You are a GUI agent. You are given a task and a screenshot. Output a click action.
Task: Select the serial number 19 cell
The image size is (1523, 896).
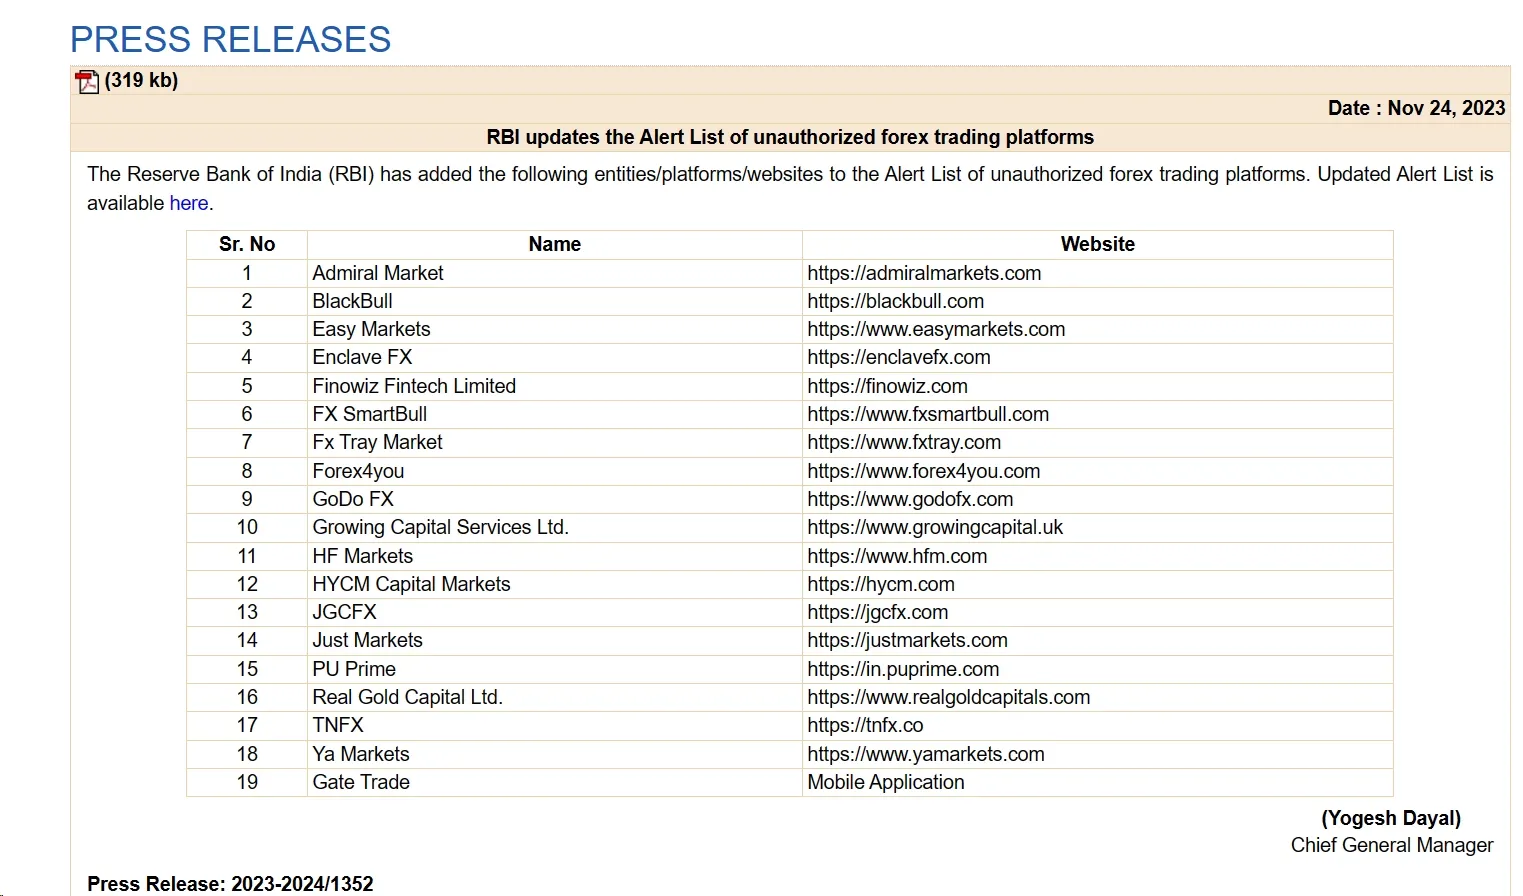coord(247,782)
